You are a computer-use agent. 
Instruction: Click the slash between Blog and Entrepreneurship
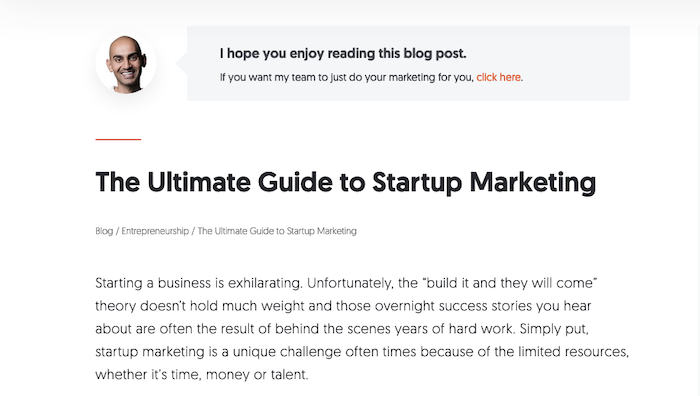(117, 231)
